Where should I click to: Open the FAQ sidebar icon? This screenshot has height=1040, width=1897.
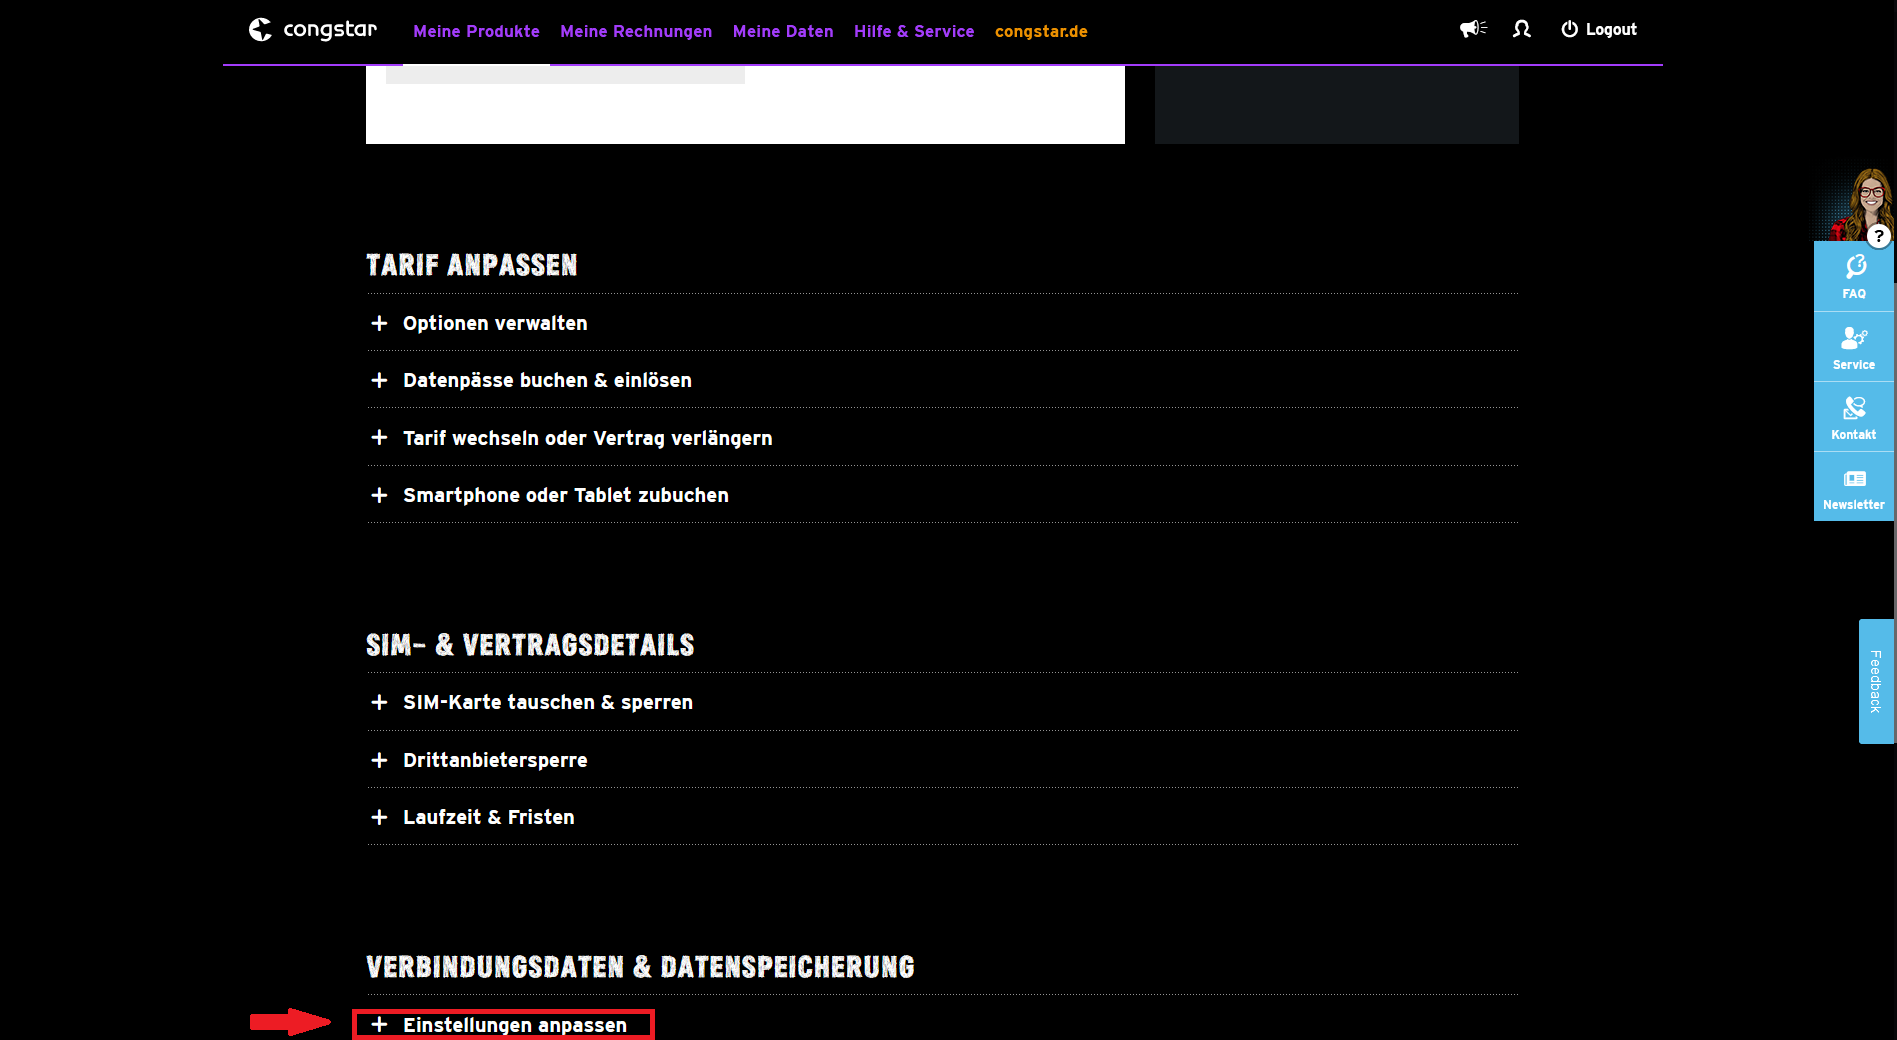click(1853, 277)
